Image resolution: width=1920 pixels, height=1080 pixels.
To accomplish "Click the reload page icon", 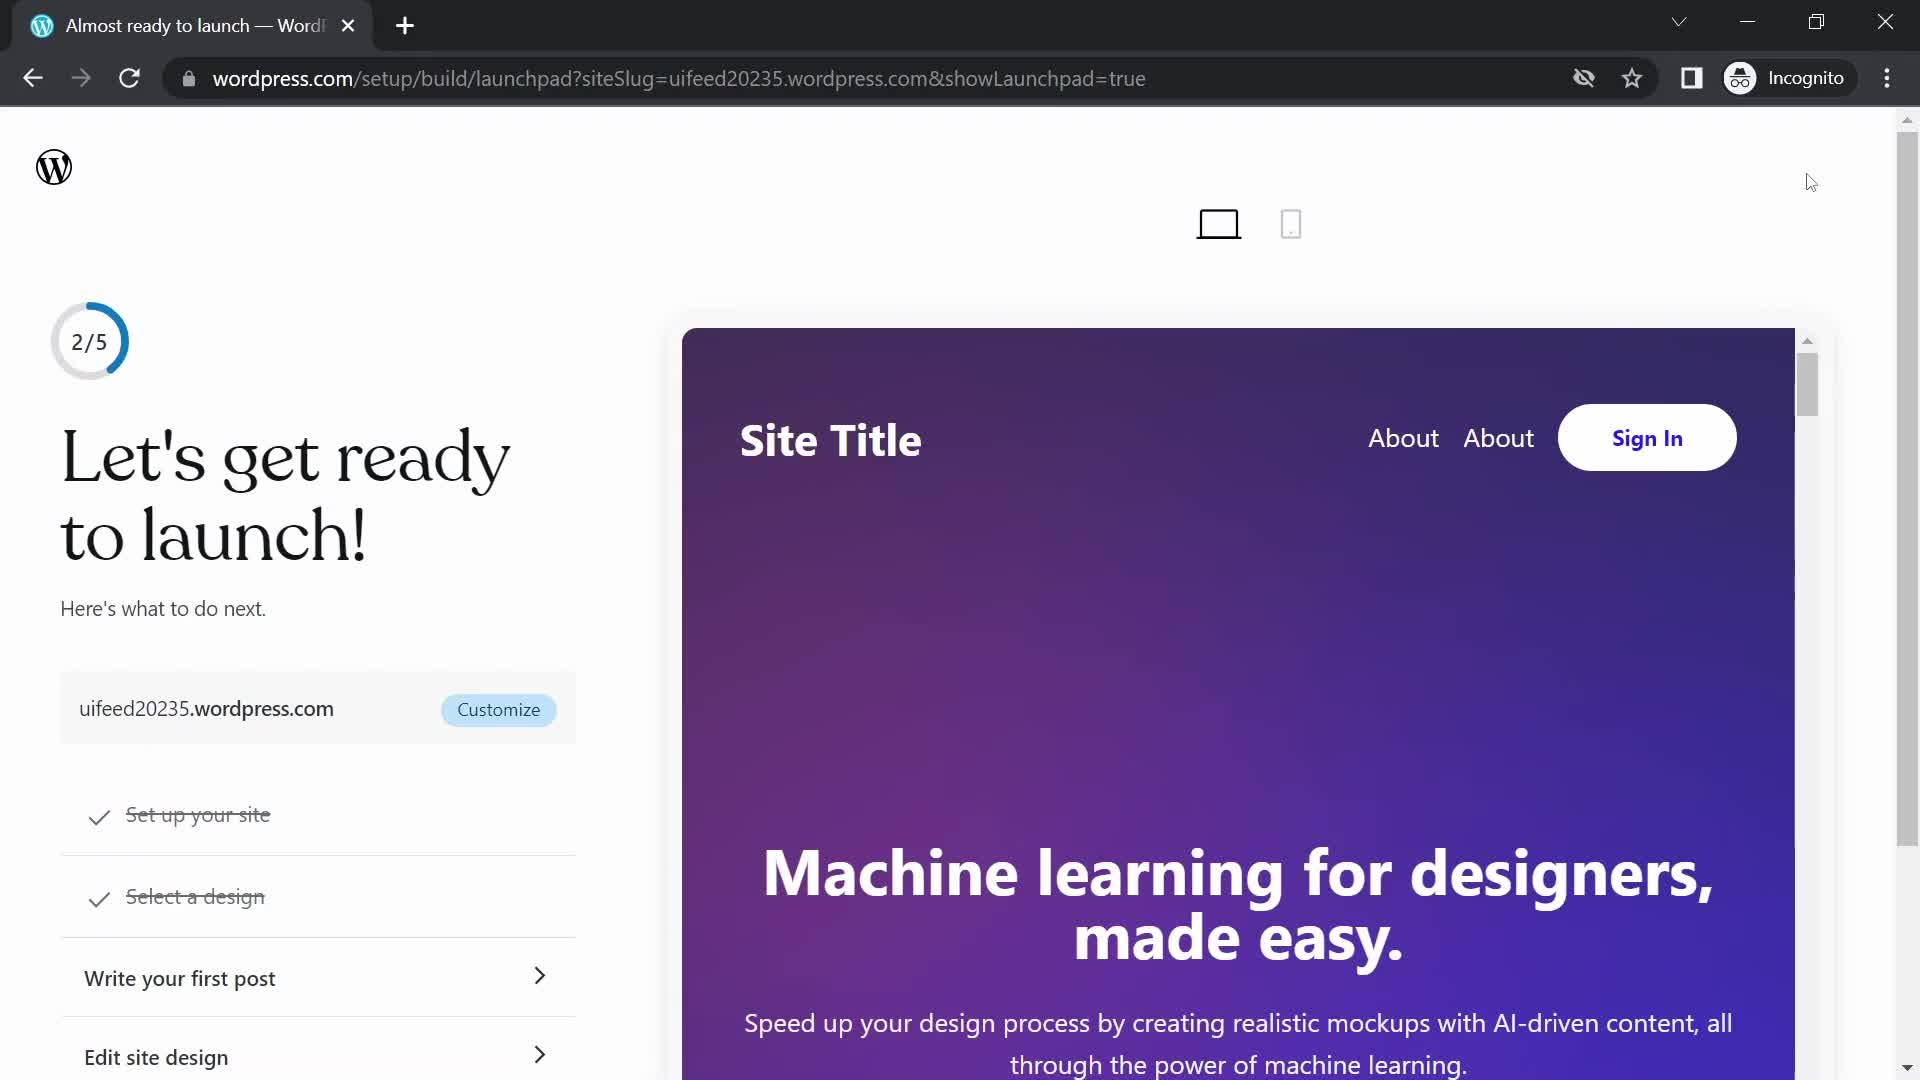I will coord(128,79).
